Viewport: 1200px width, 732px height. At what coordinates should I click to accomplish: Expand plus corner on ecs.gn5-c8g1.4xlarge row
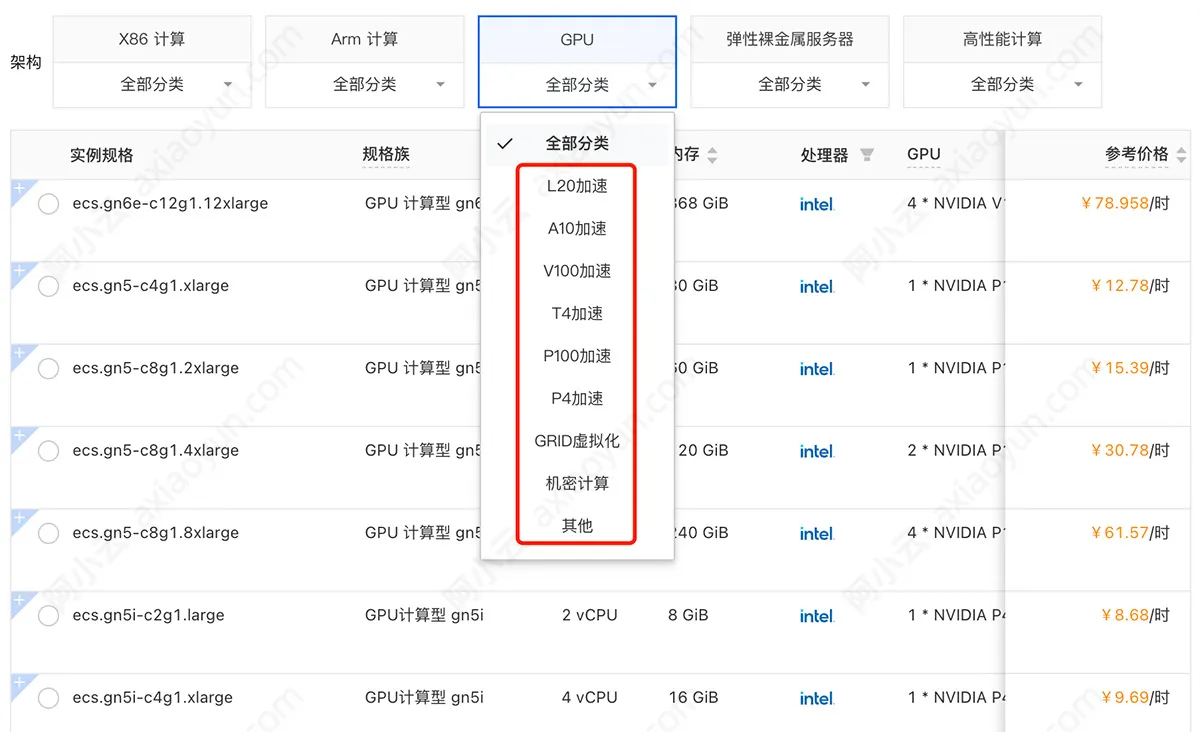pyautogui.click(x=19, y=435)
